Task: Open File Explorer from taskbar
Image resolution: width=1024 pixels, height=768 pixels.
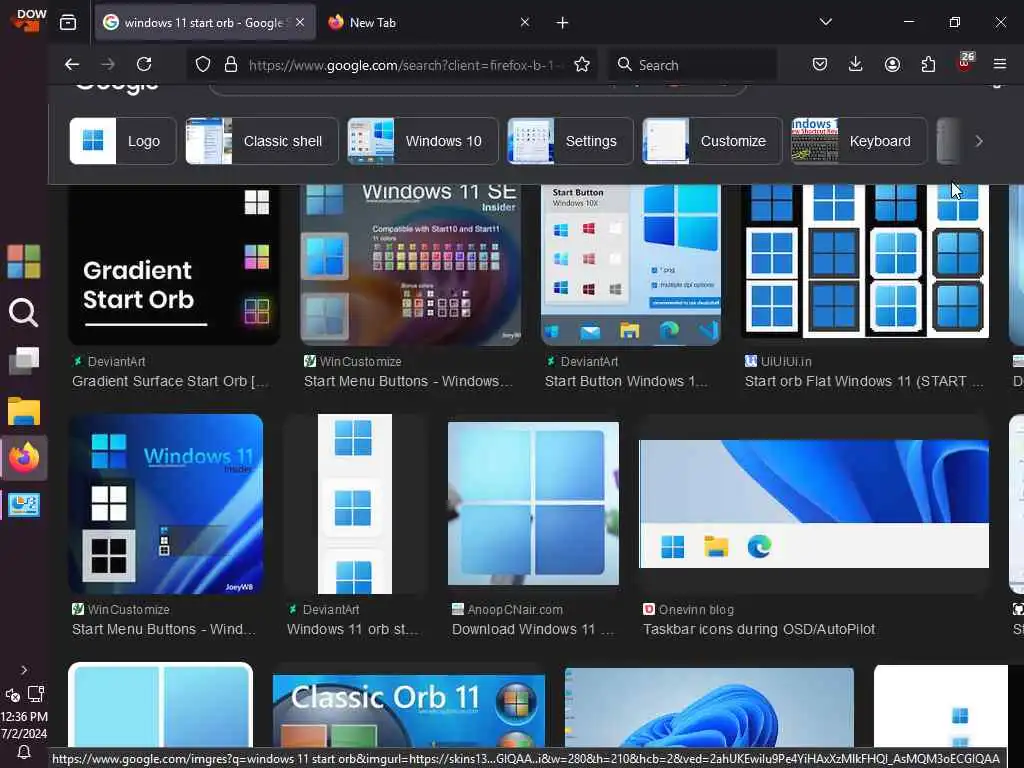Action: tap(24, 411)
